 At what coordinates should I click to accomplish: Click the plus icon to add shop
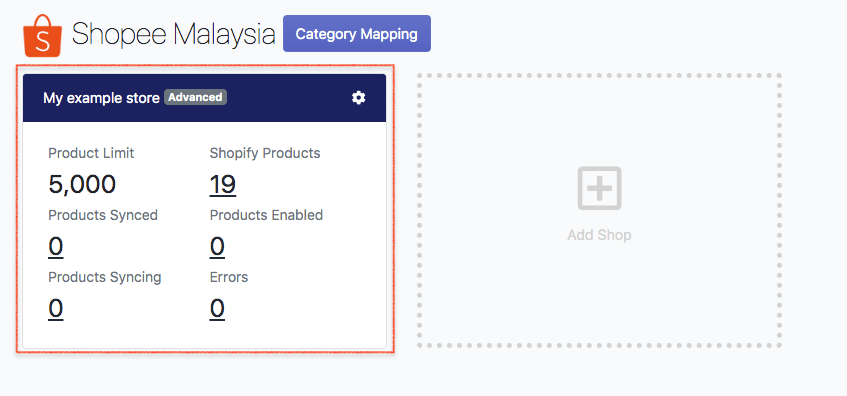[x=599, y=188]
